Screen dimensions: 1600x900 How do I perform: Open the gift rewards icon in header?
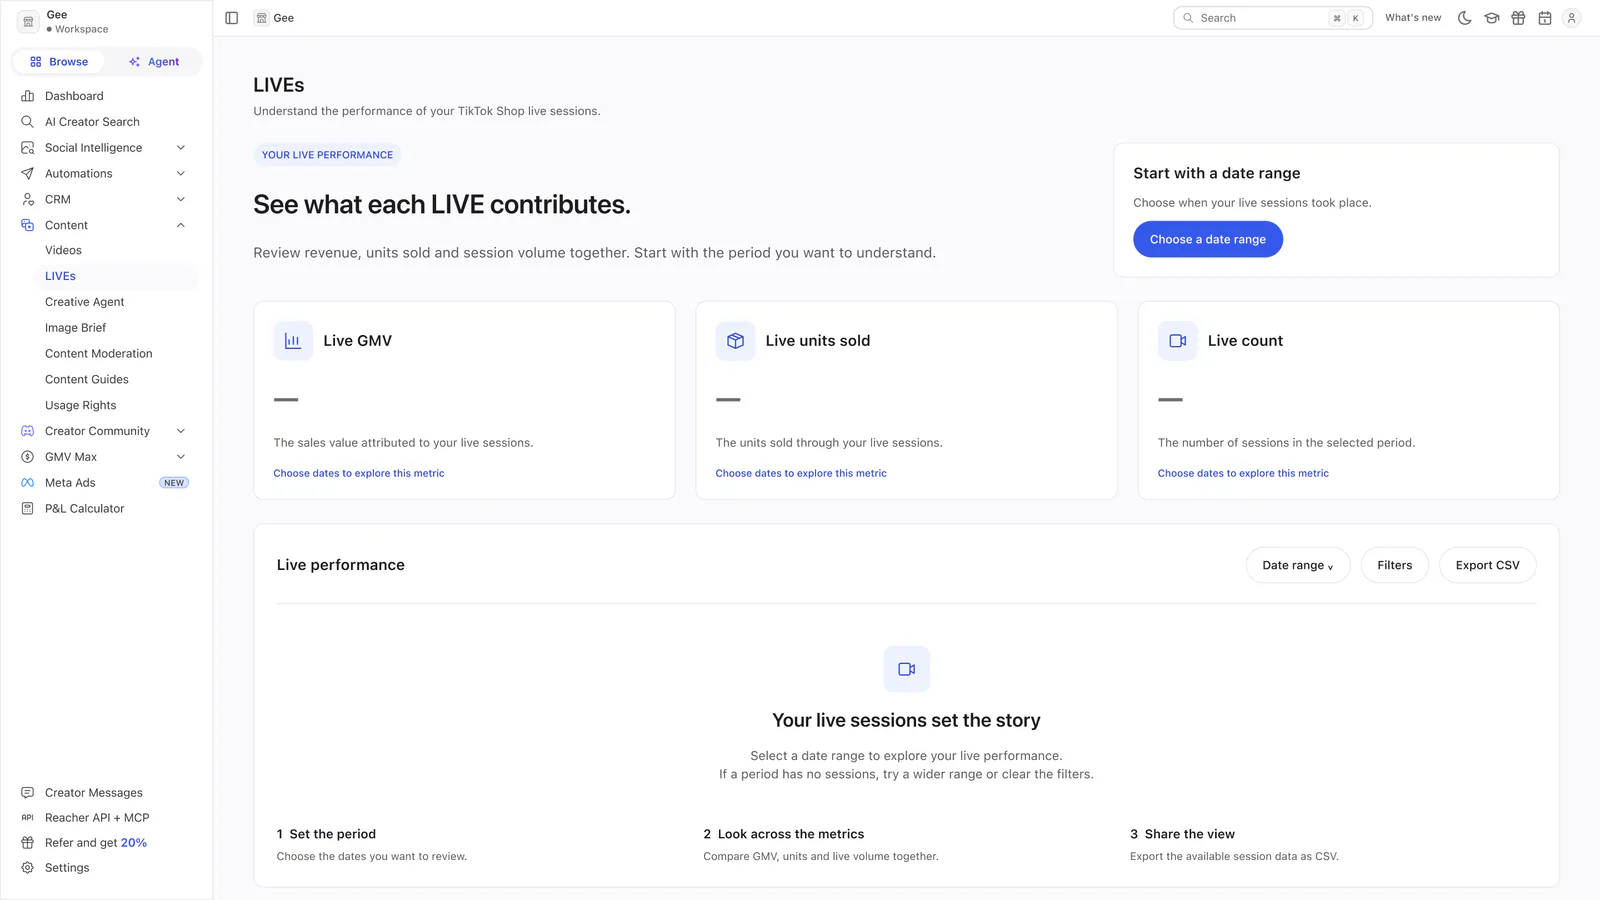tap(1518, 18)
